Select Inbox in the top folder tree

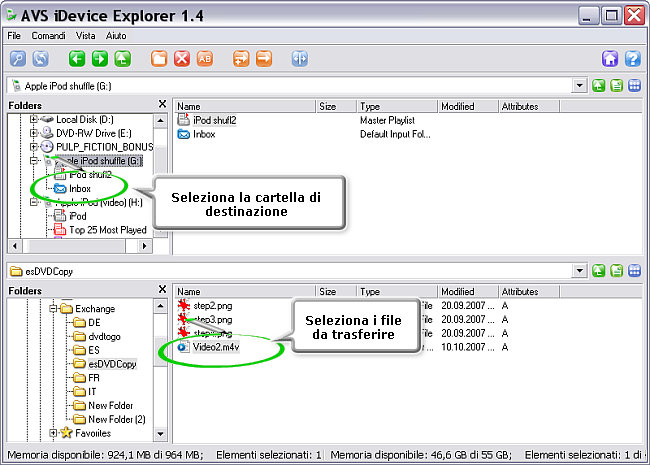(x=80, y=189)
